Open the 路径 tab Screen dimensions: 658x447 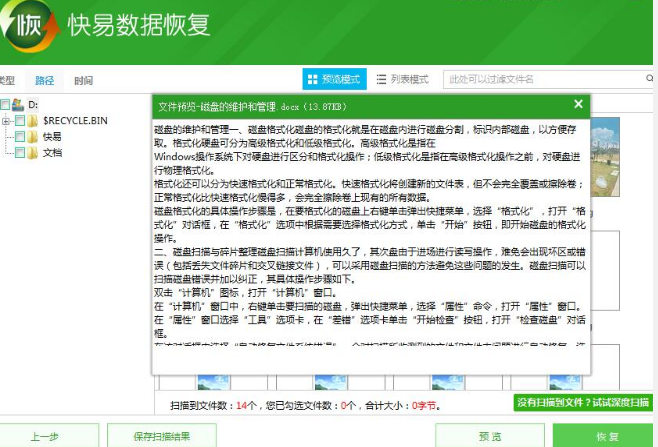pos(44,80)
